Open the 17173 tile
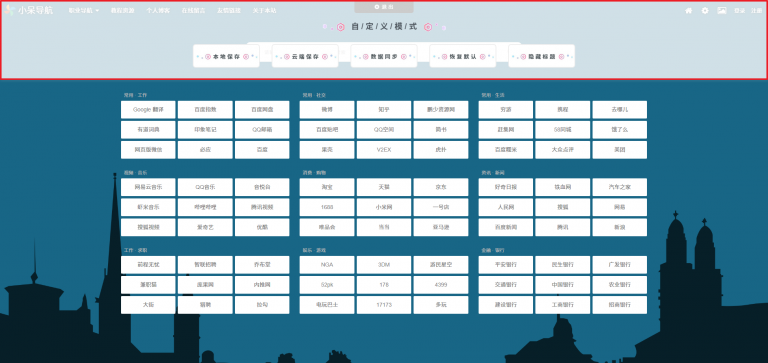 384,305
